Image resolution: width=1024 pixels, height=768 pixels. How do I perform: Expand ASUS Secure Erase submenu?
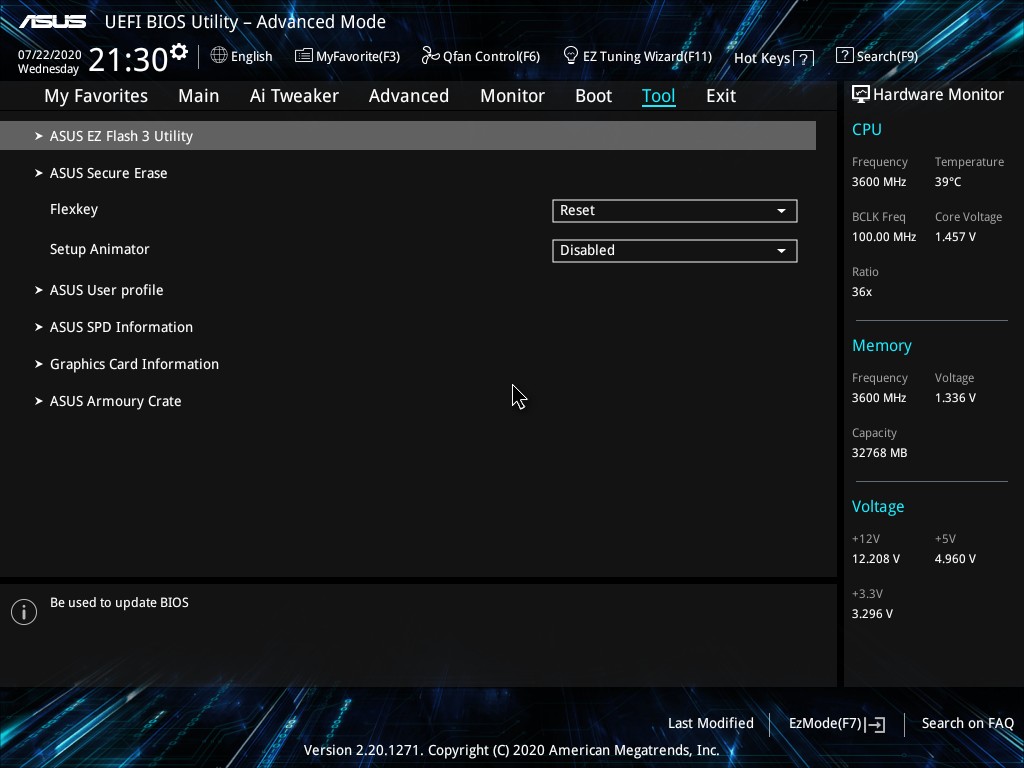[108, 173]
